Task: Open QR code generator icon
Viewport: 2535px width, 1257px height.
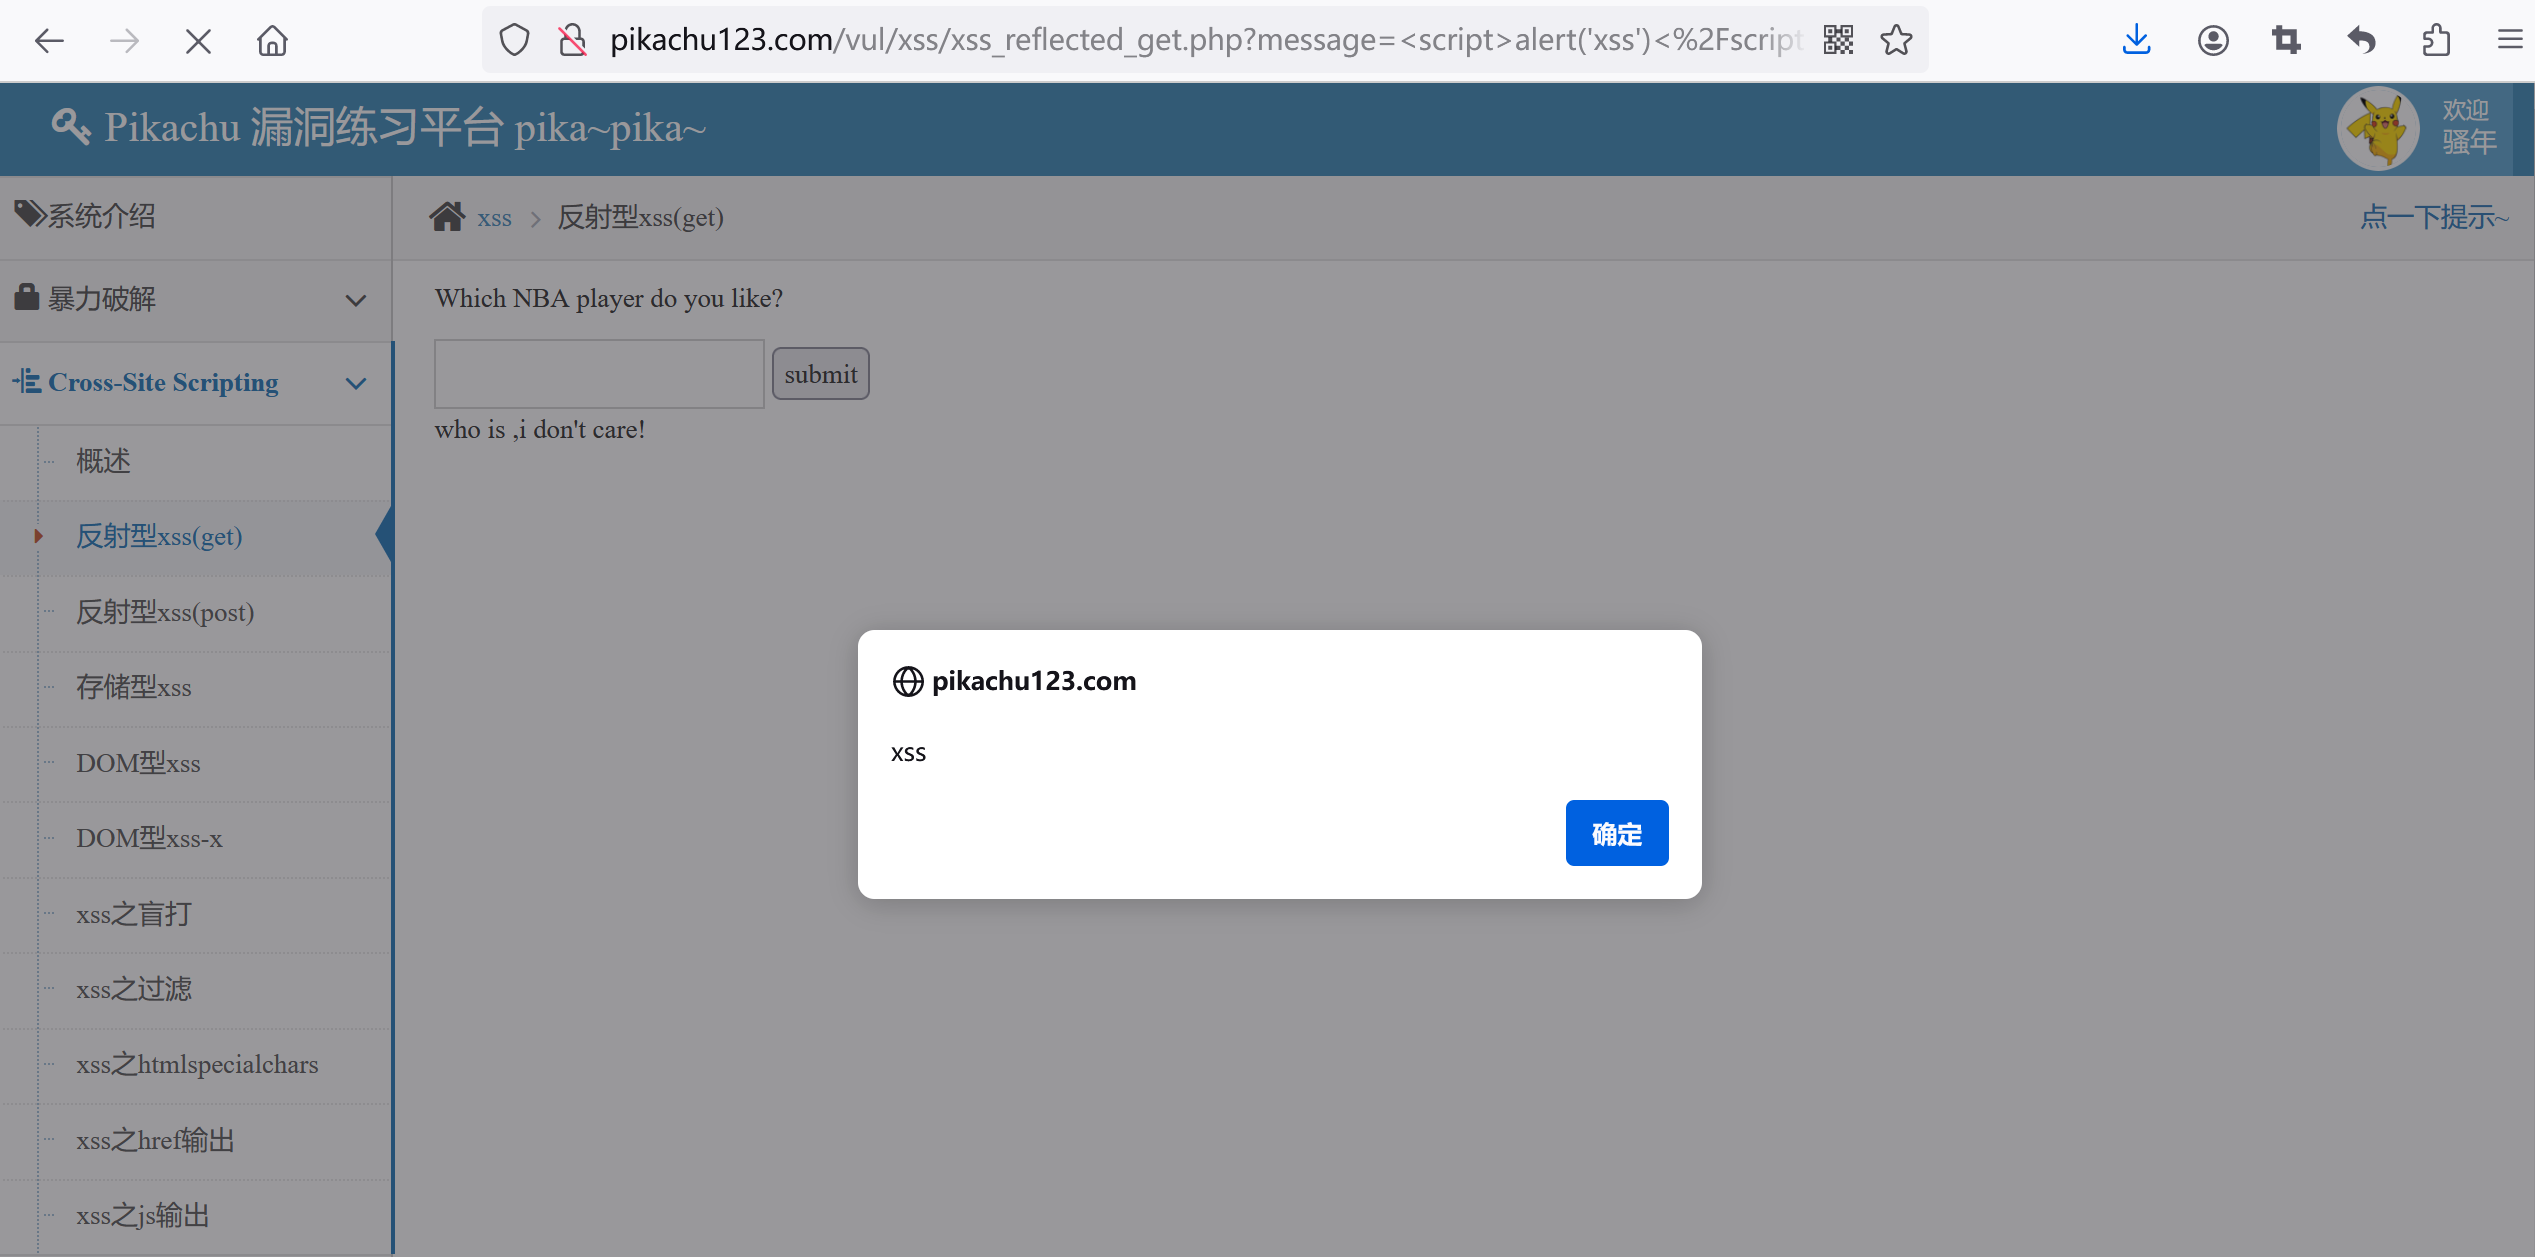Action: pos(1838,40)
